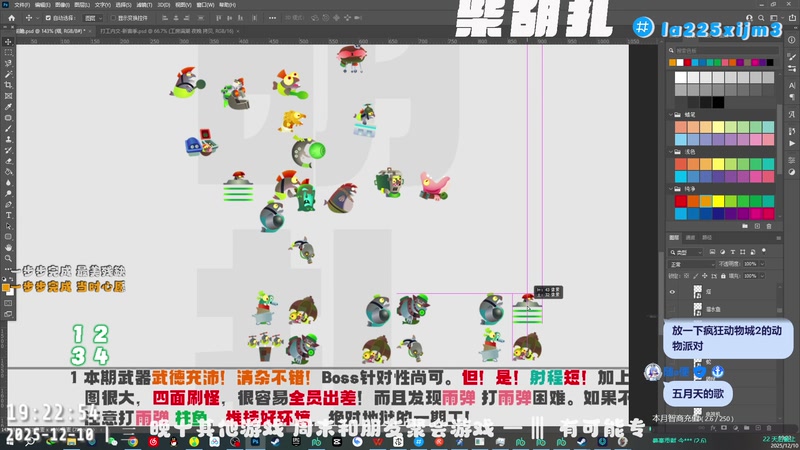800x450 pixels.
Task: Pick the black swatch in grayscale rows
Action: click(x=718, y=102)
